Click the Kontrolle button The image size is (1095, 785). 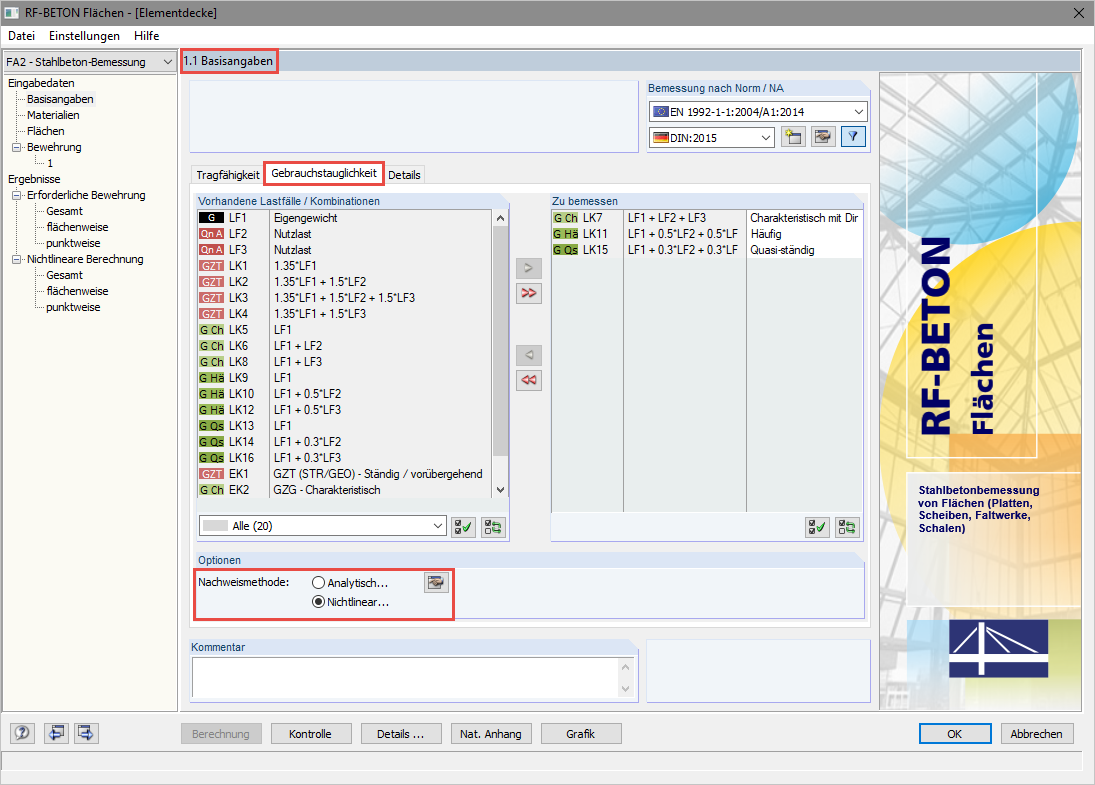310,734
